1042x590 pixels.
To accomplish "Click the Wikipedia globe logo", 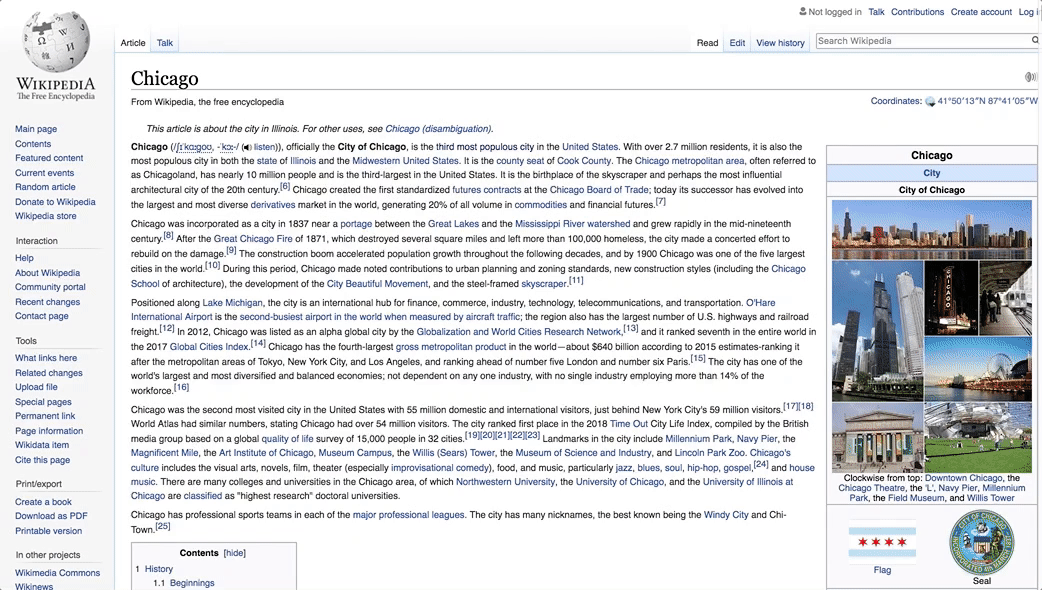I will click(x=56, y=42).
